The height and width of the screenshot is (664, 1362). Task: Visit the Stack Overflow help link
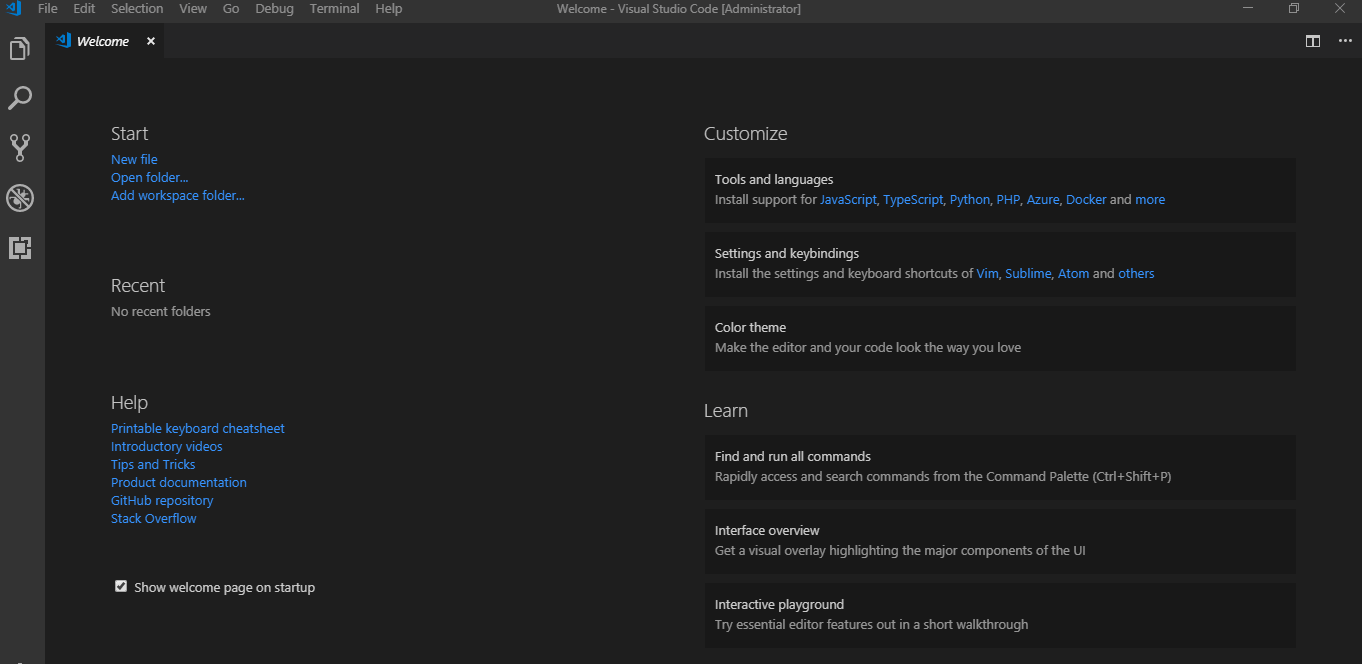(153, 518)
